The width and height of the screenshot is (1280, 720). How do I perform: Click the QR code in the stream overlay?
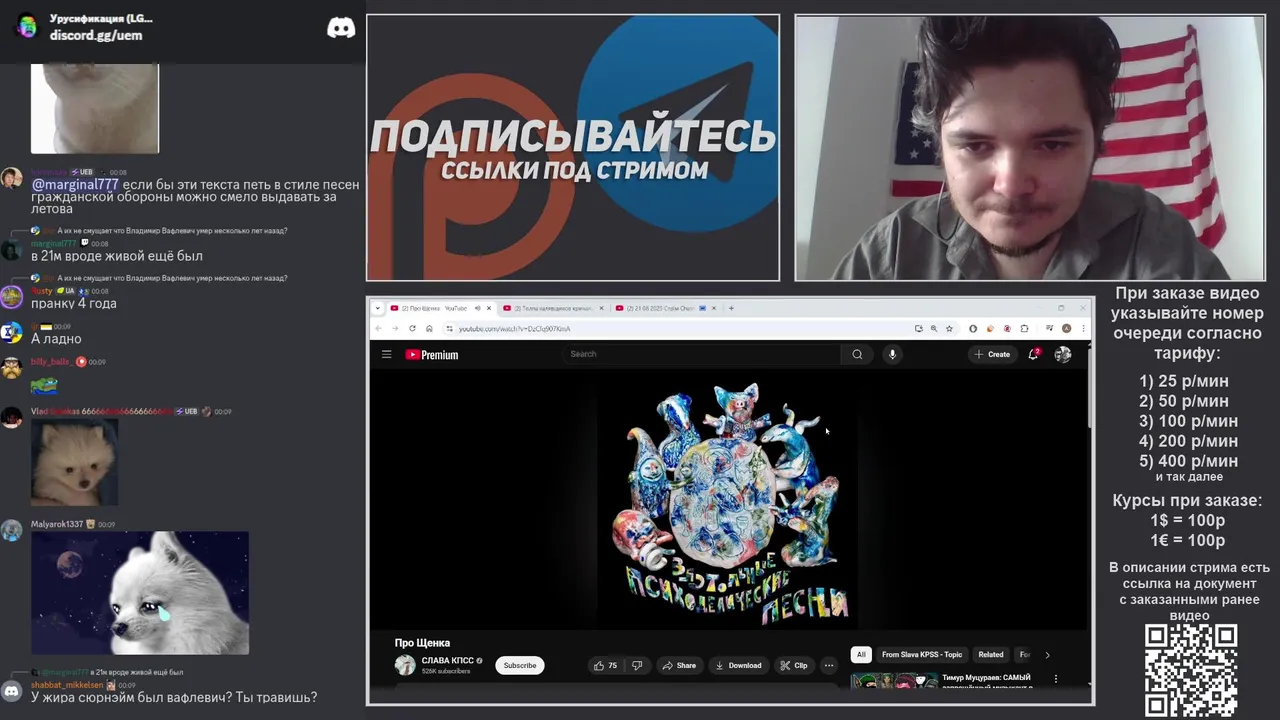(1191, 671)
